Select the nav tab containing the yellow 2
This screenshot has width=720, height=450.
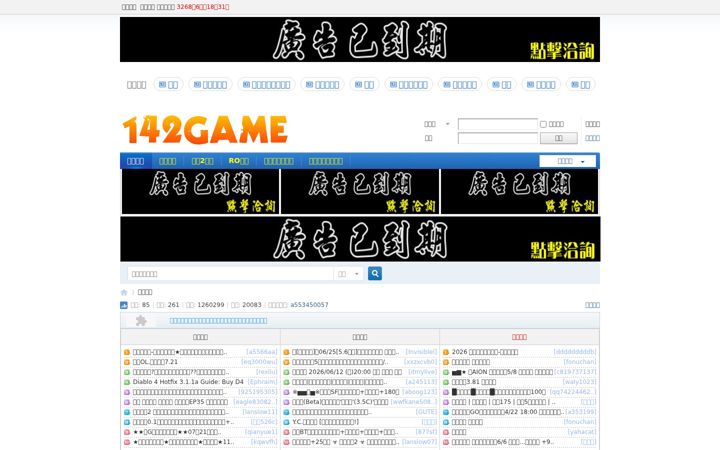click(x=202, y=161)
